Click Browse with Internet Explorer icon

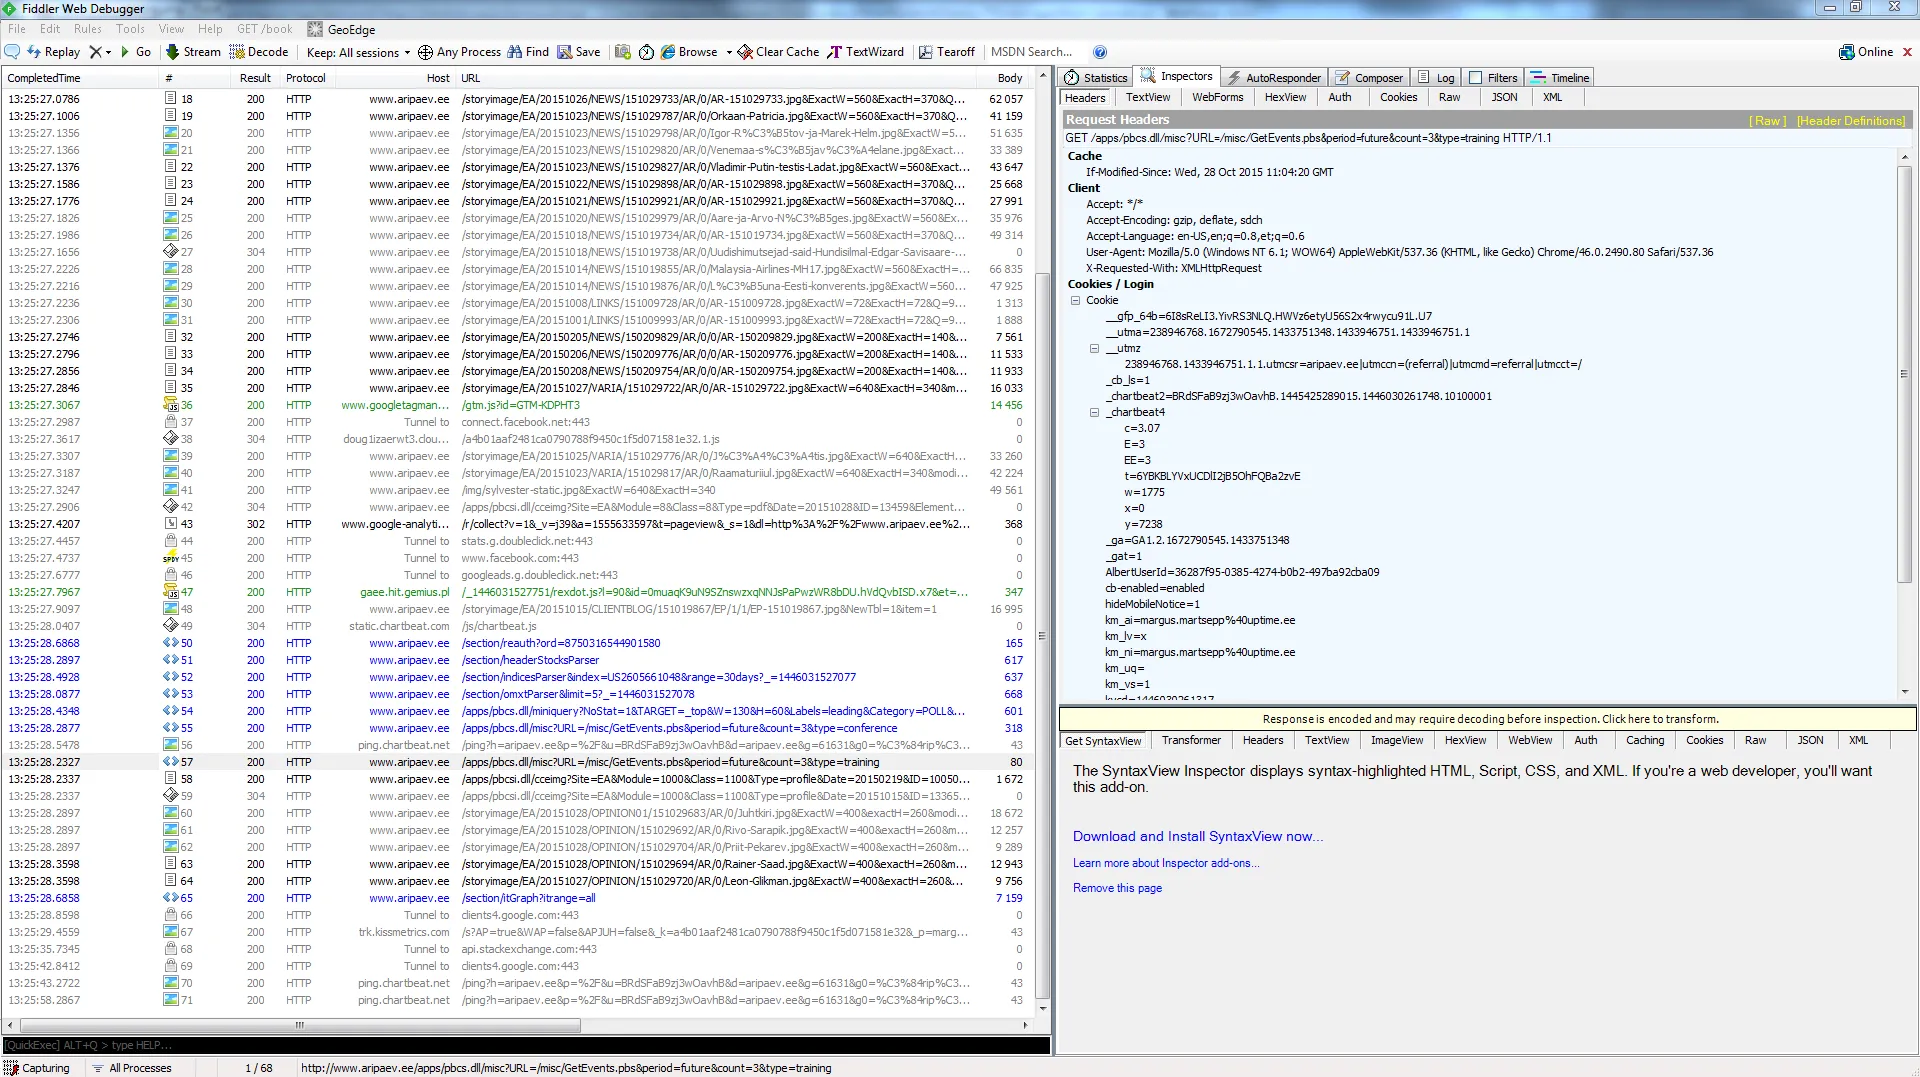click(x=668, y=52)
